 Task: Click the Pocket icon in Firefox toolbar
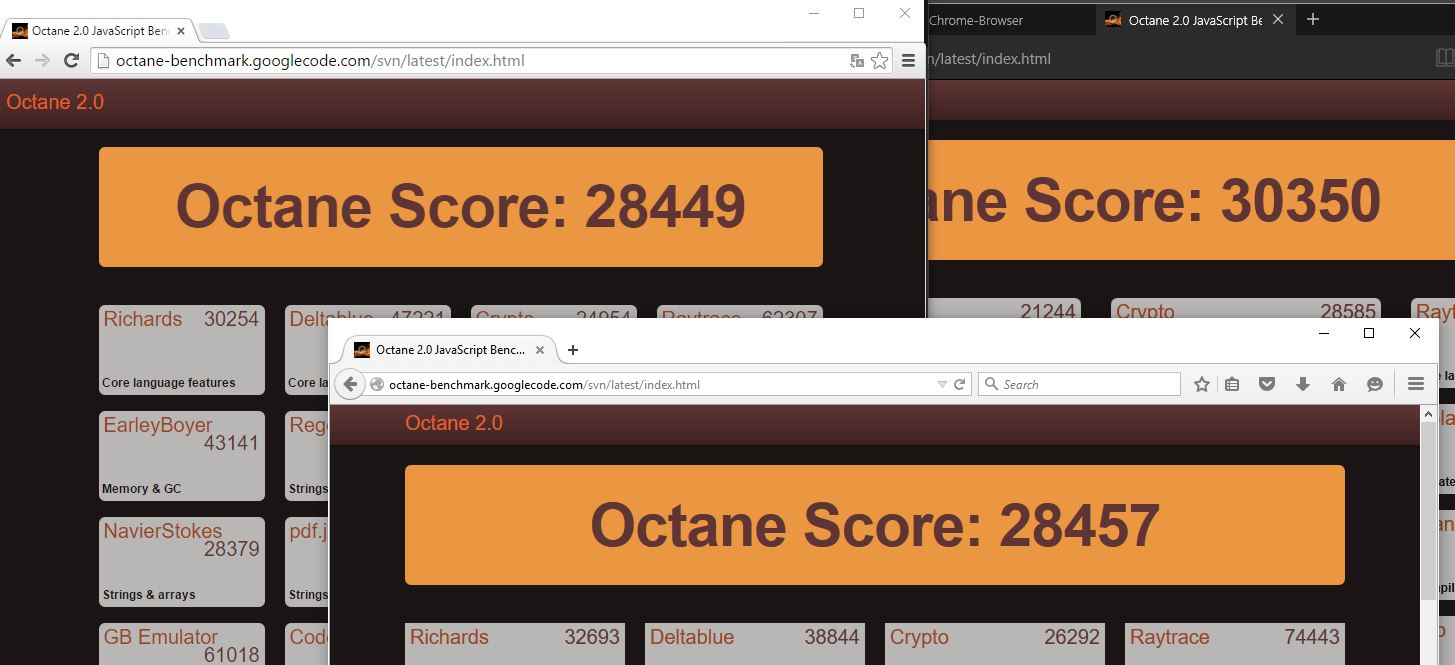(1267, 384)
